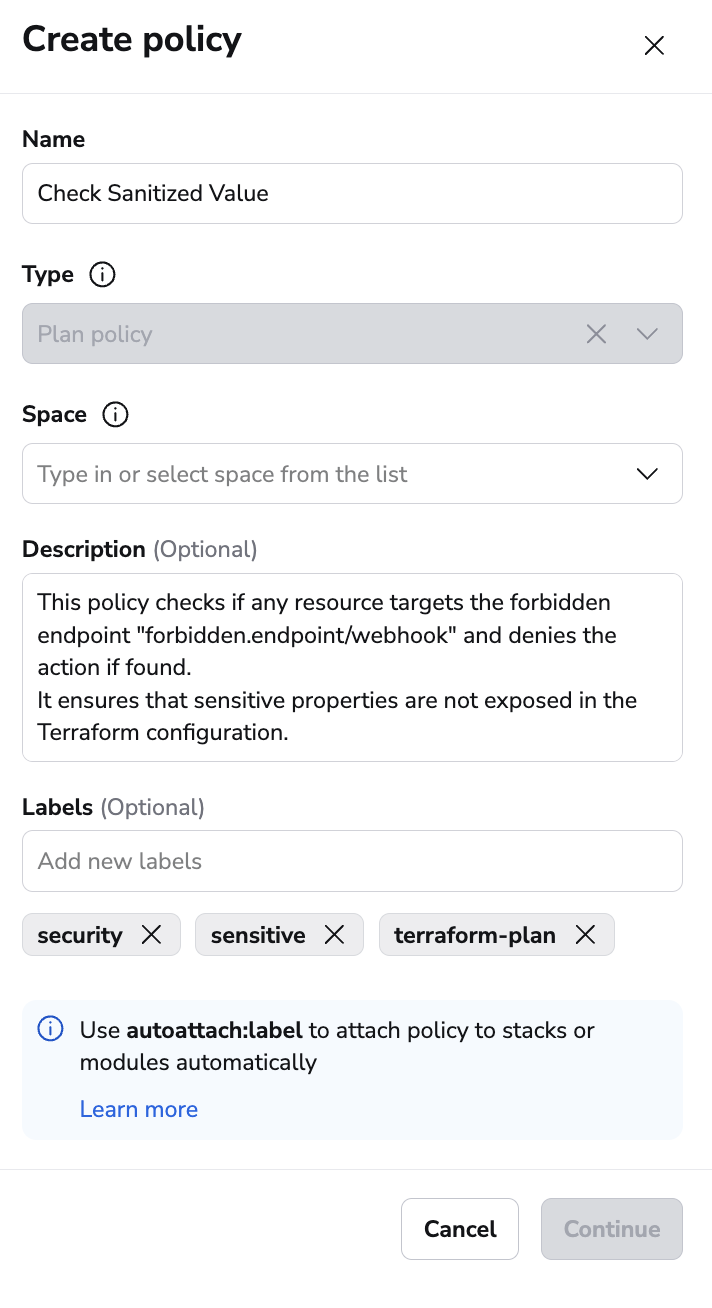Click the info icon in the autoattach banner

pos(50,1028)
